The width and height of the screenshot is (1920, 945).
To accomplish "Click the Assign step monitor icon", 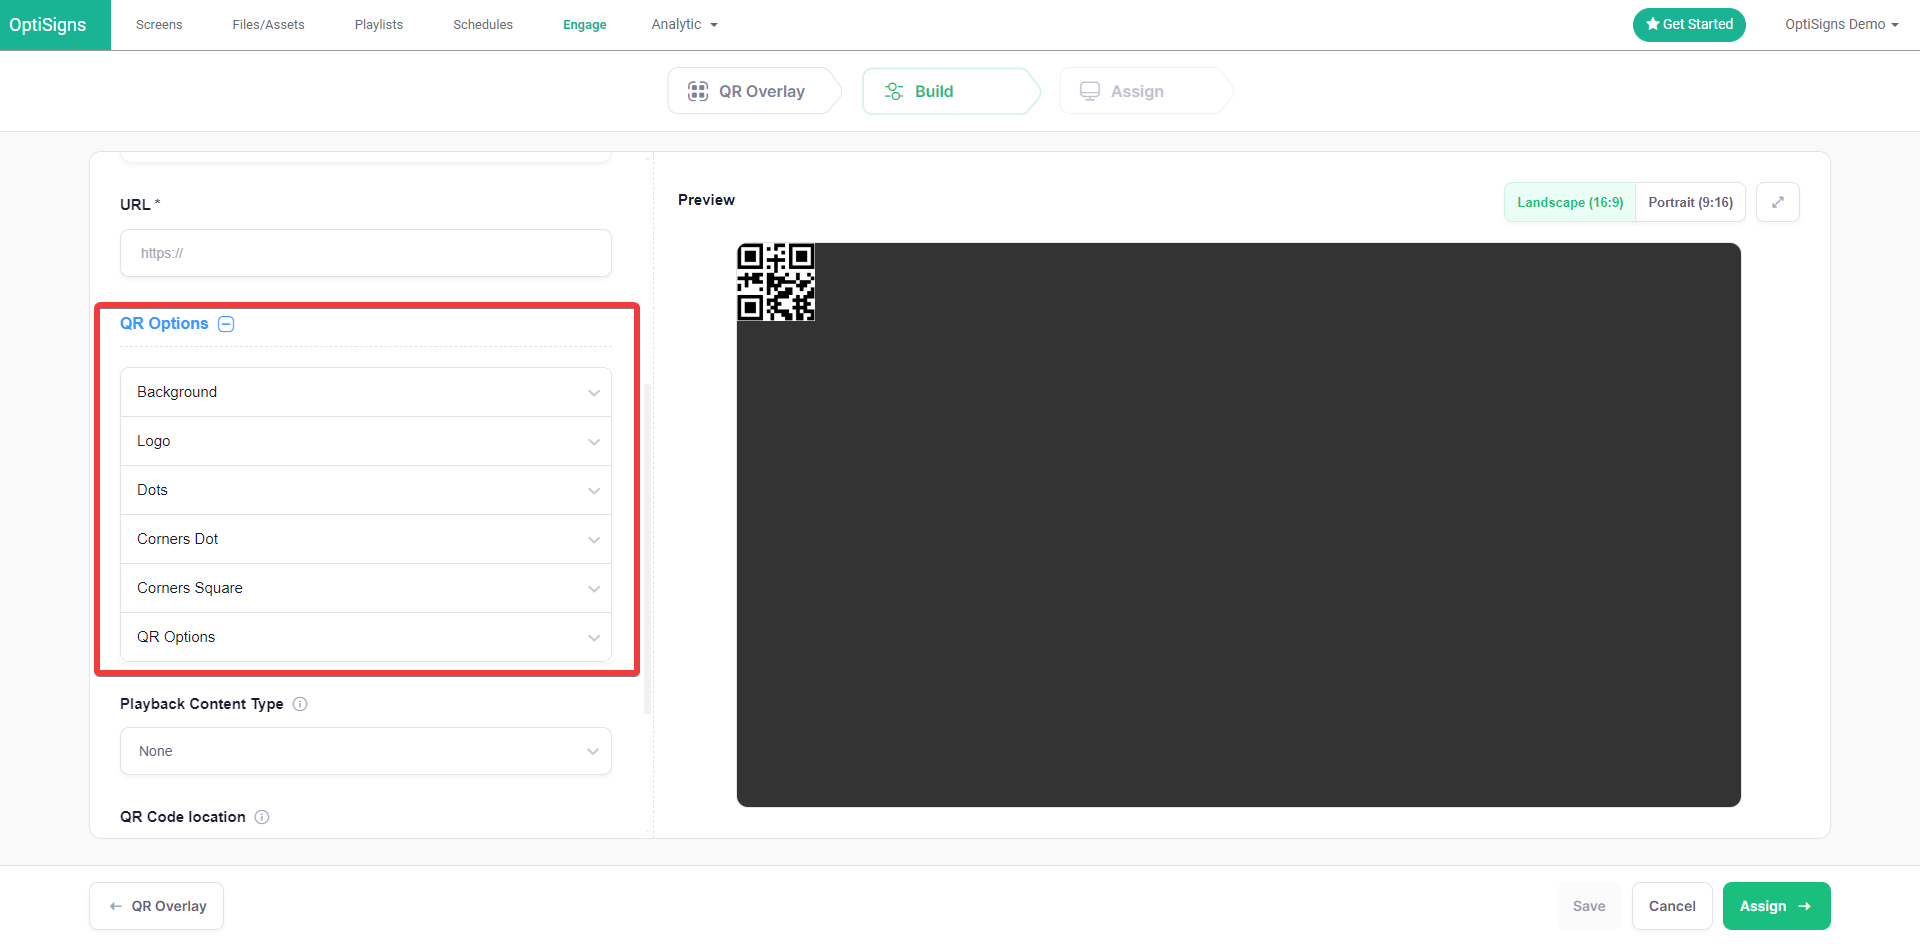I will pyautogui.click(x=1090, y=91).
